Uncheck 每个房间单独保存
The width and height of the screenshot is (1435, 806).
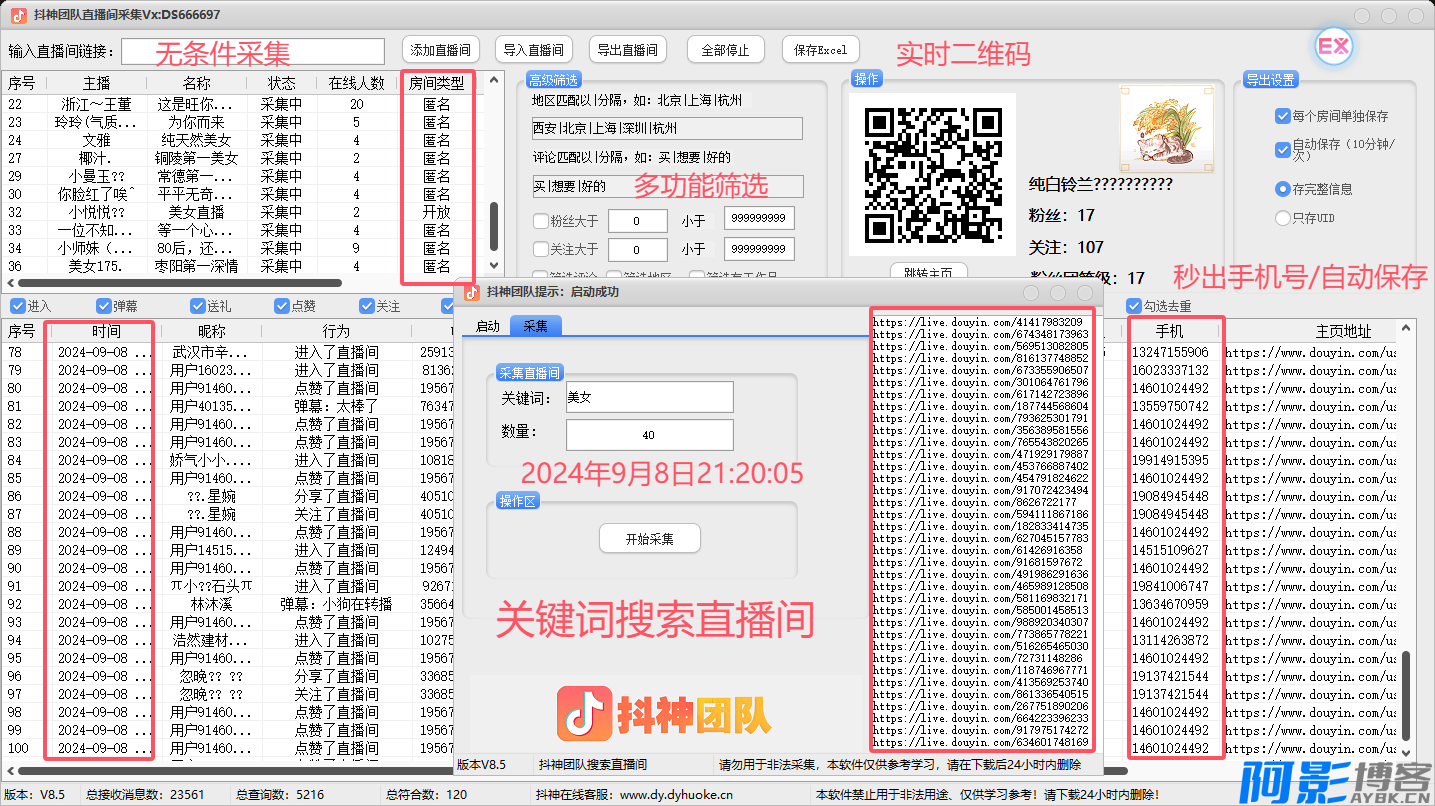(x=1283, y=116)
